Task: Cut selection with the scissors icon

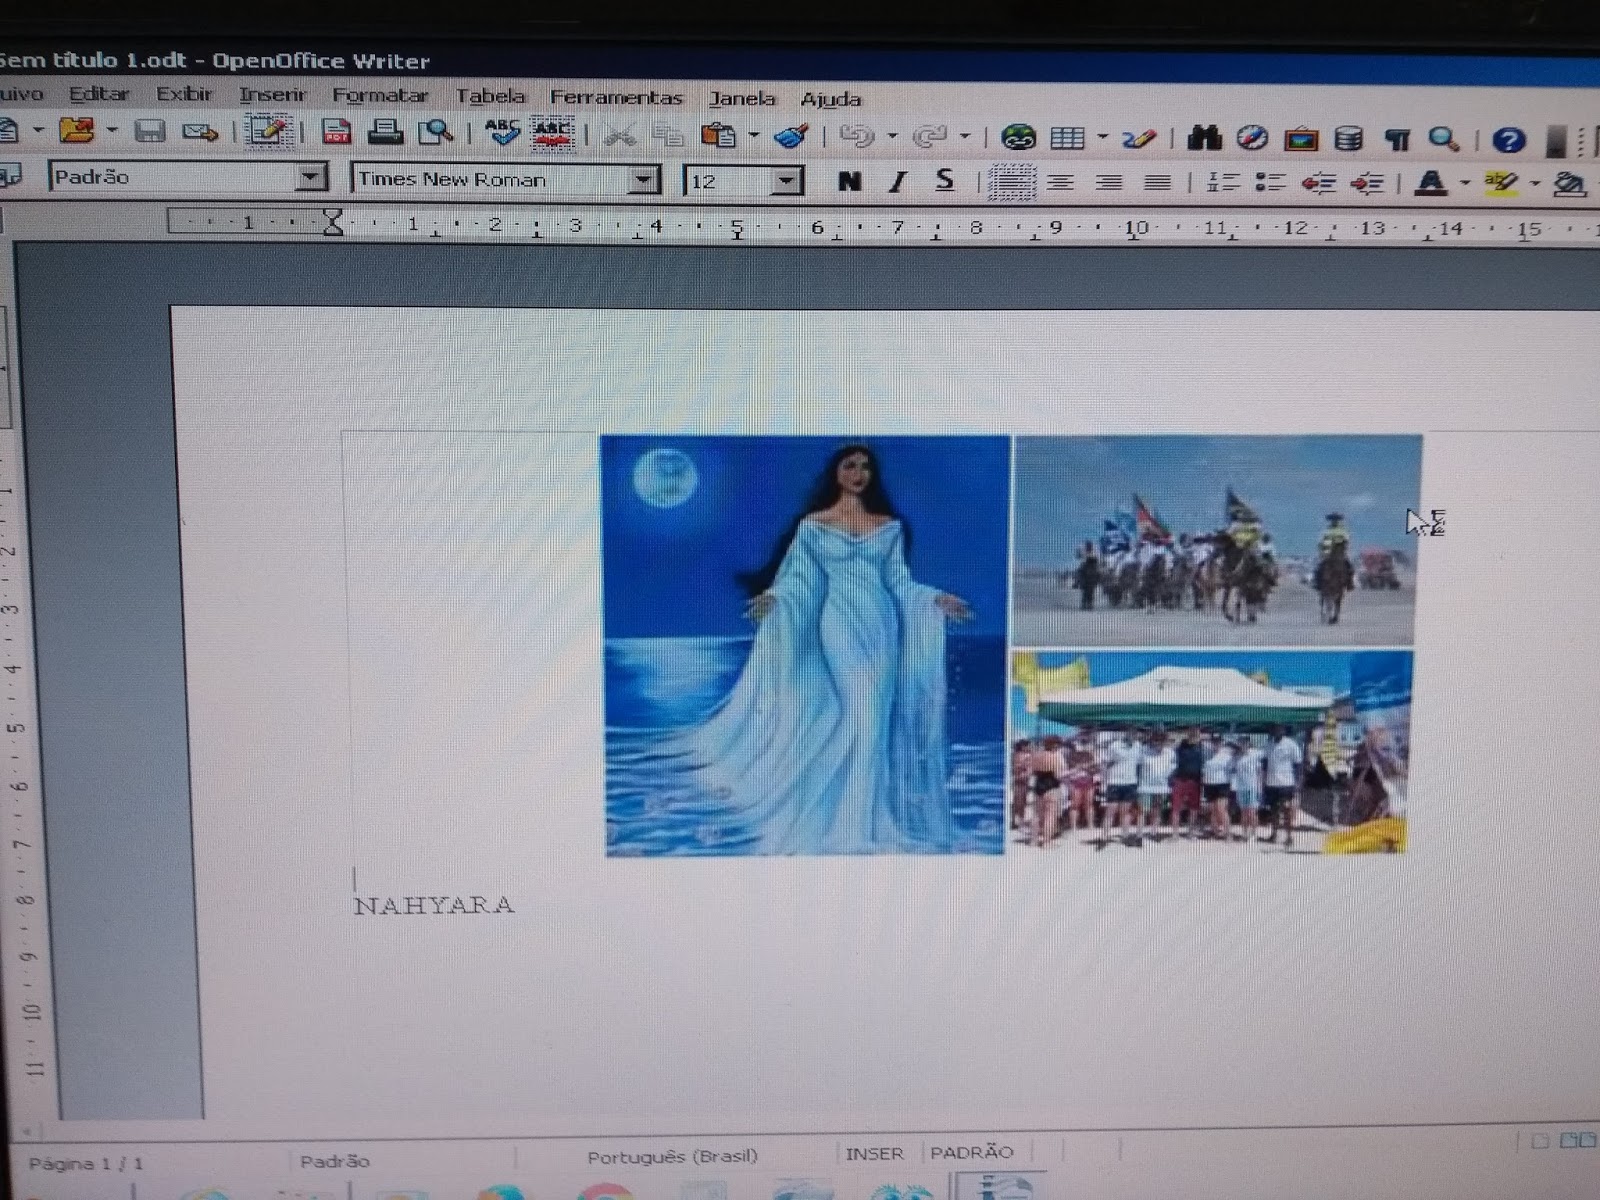Action: [620, 134]
